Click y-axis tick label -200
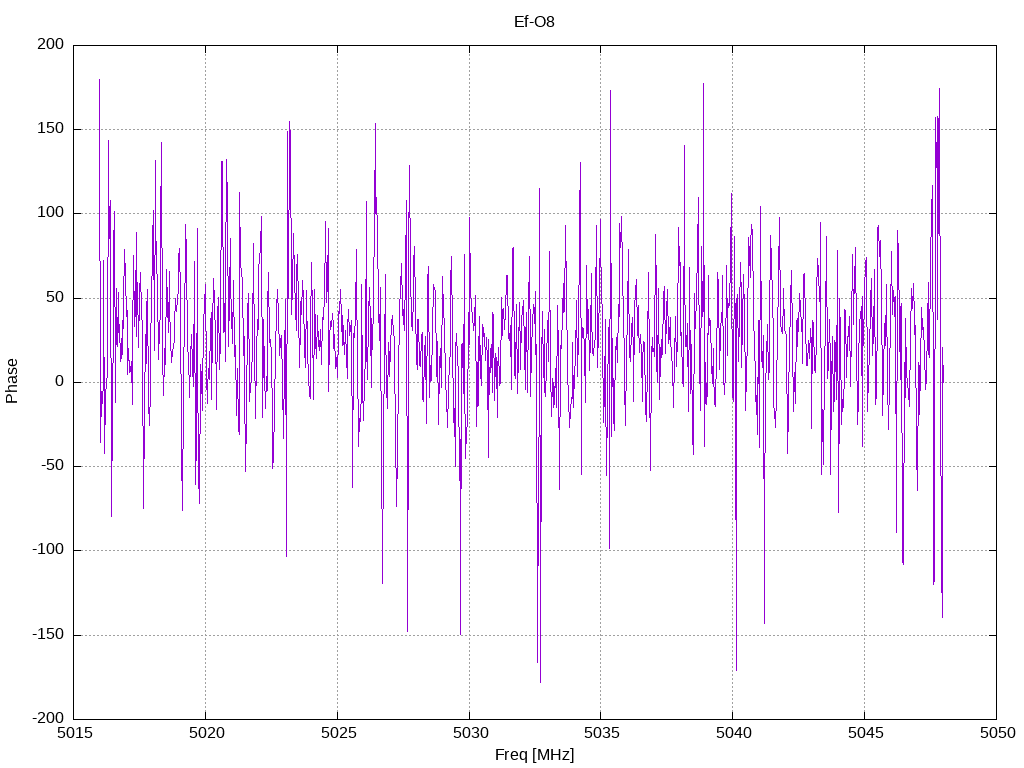 [x=48, y=718]
